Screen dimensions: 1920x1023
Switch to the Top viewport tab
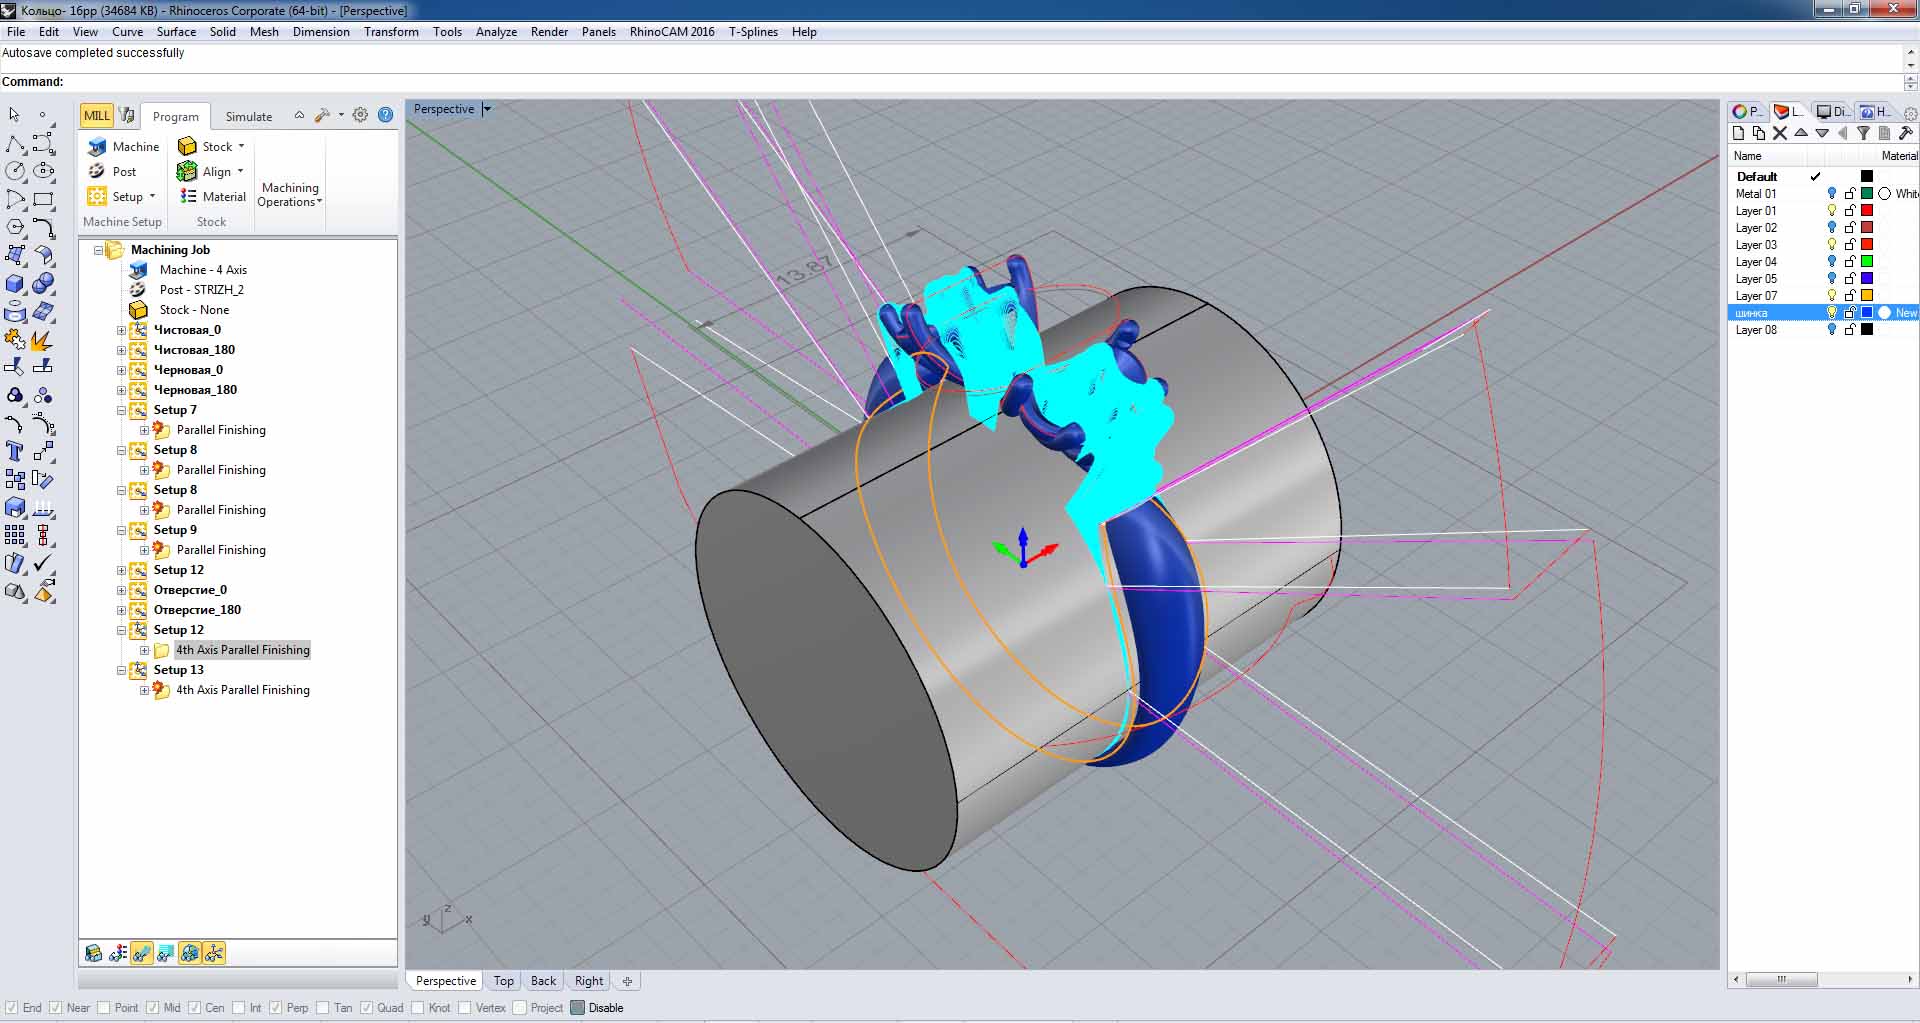click(x=503, y=981)
